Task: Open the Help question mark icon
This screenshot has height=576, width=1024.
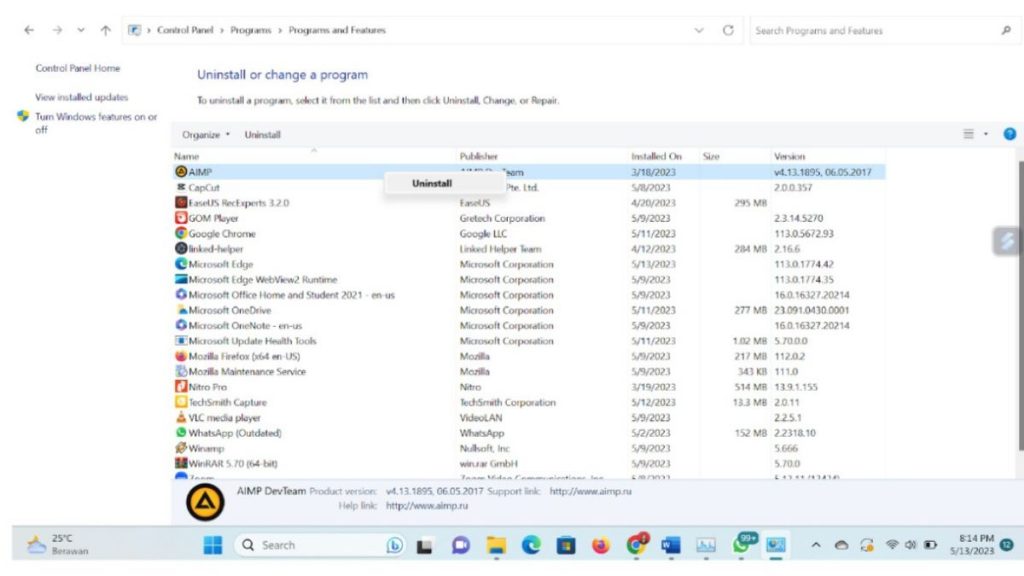Action: (x=1010, y=134)
